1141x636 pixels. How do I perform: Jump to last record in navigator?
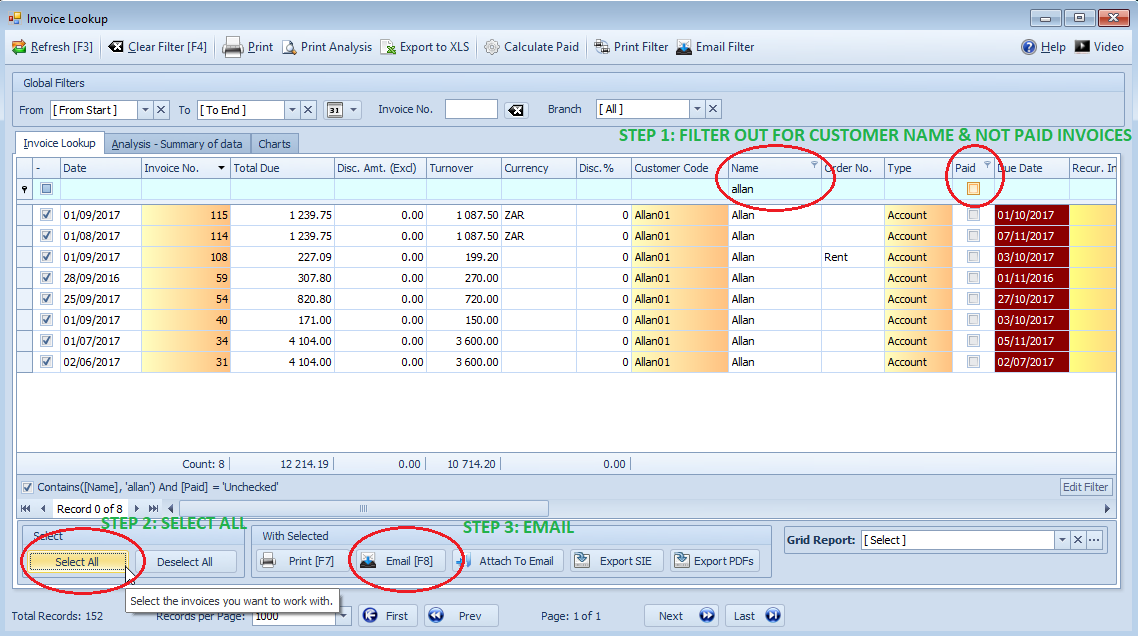[x=154, y=509]
